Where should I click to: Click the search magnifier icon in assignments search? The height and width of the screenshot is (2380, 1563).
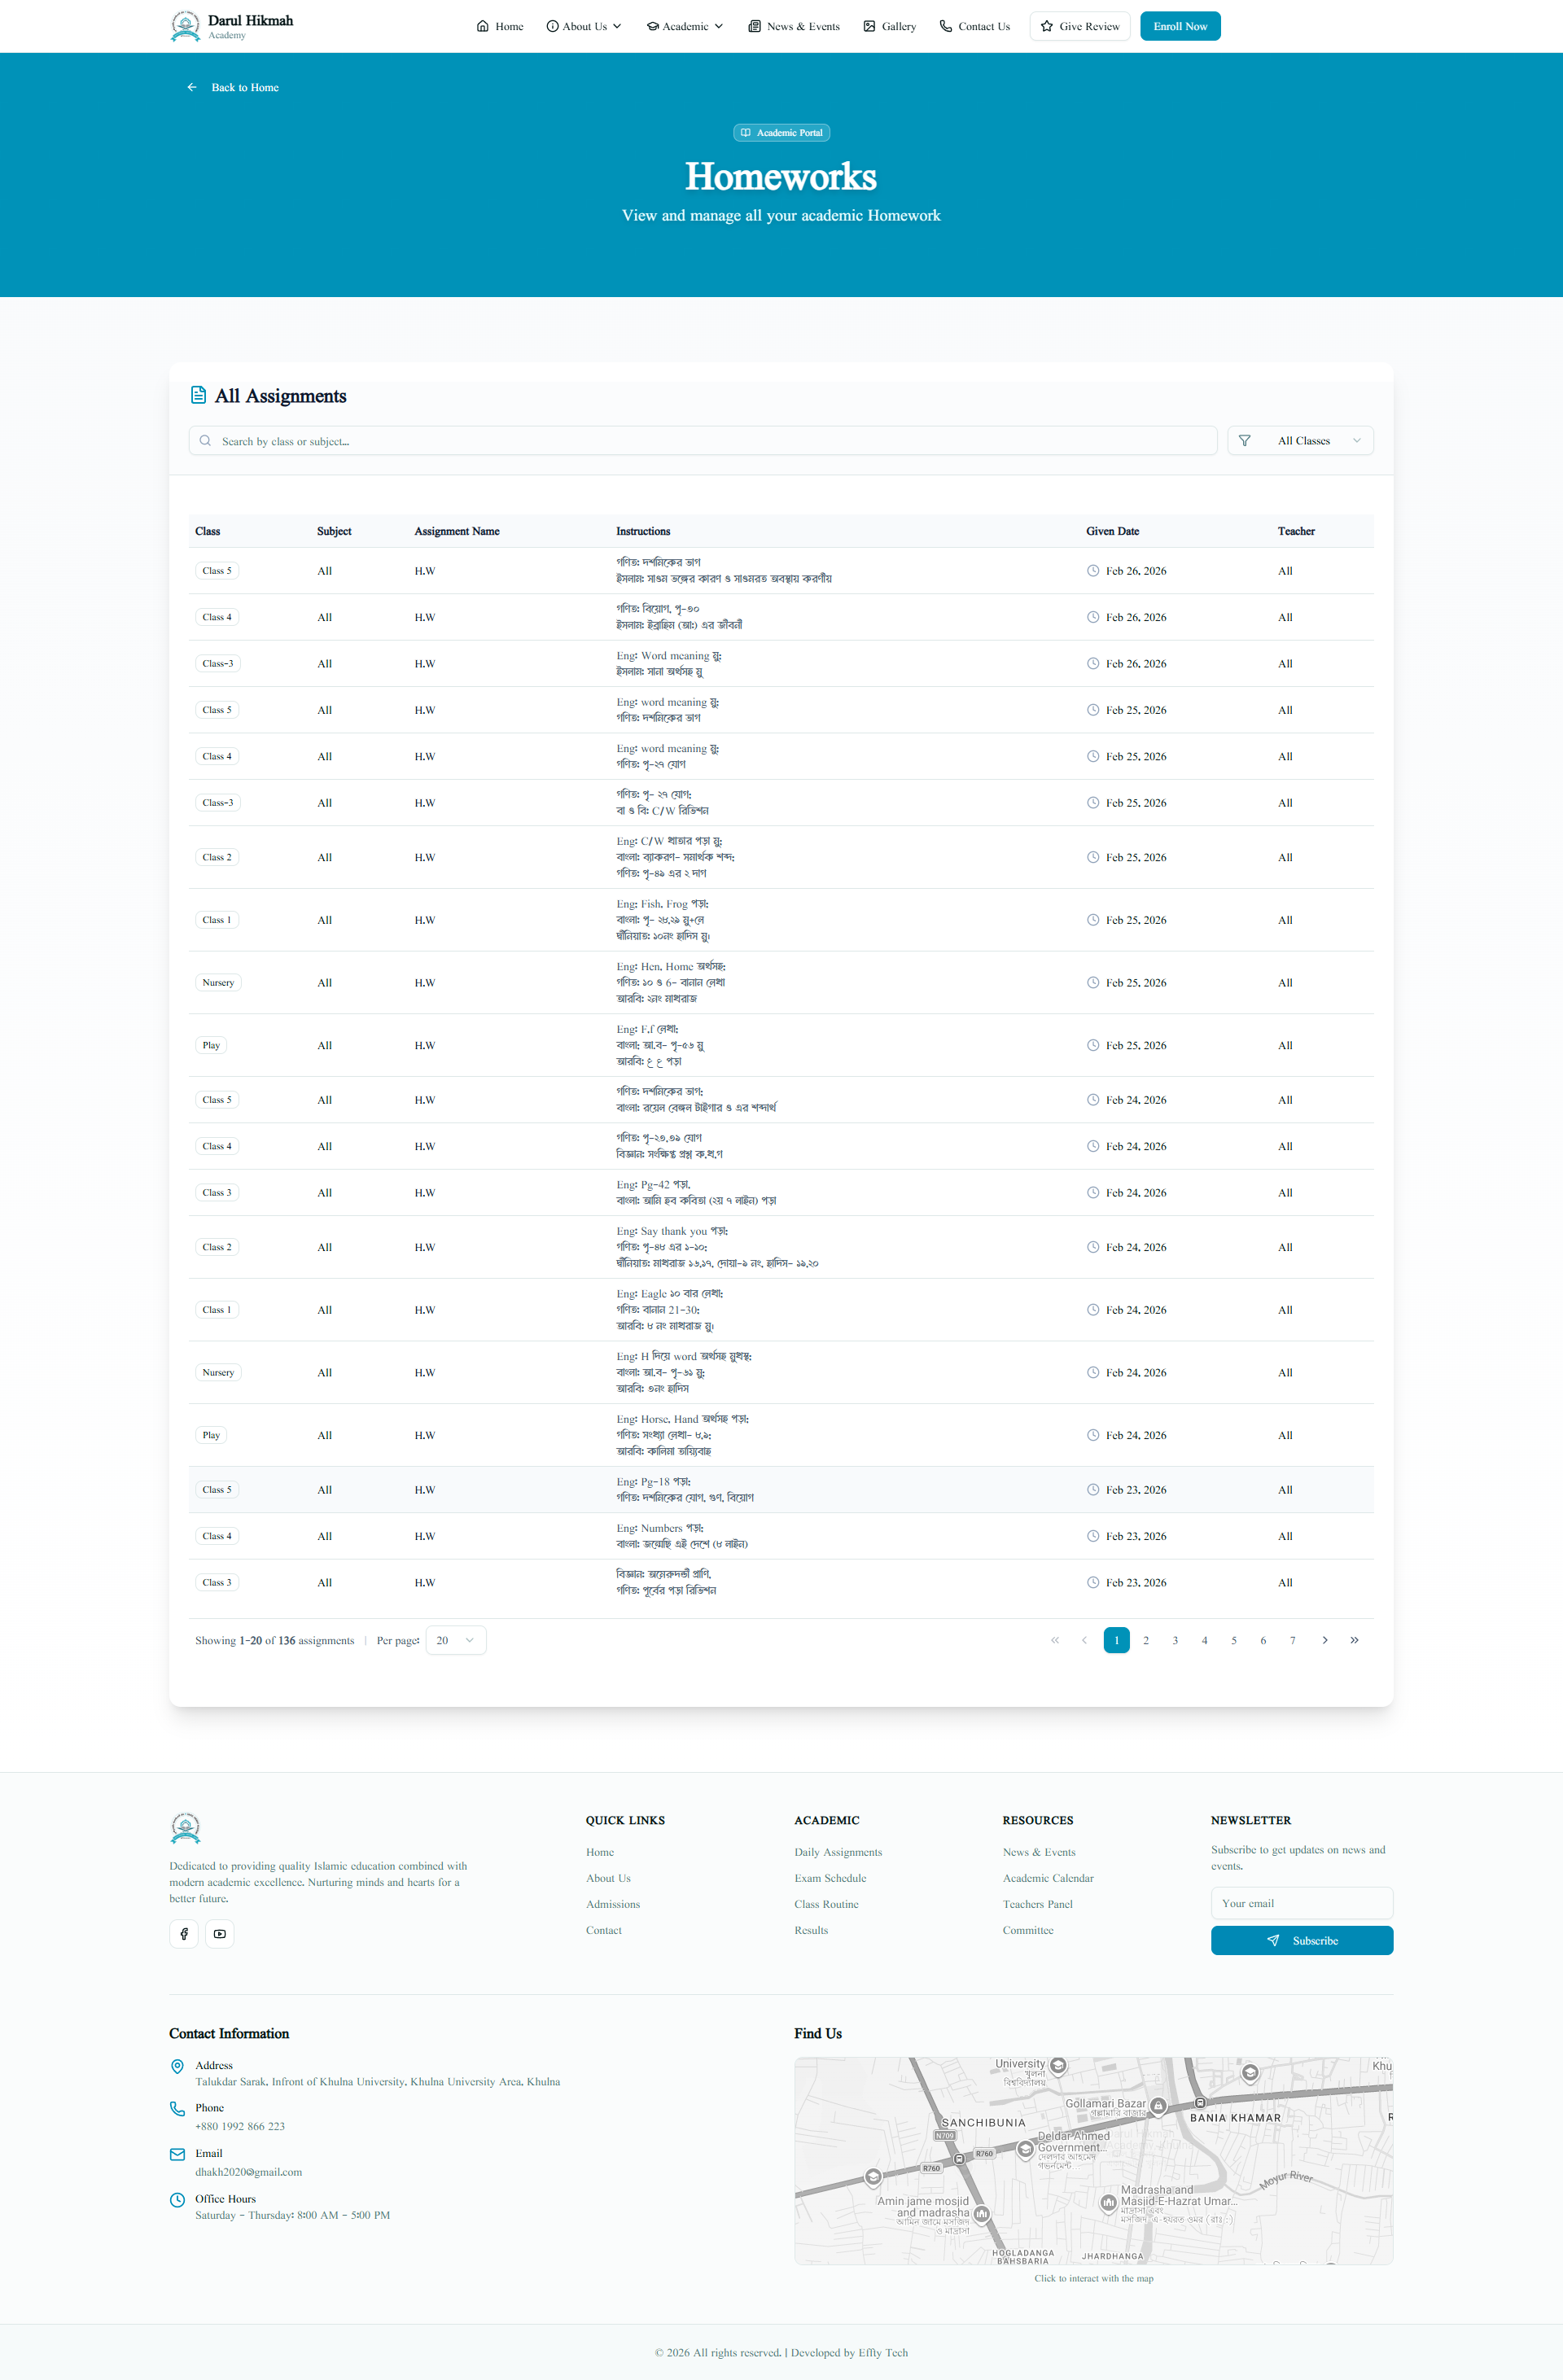205,441
